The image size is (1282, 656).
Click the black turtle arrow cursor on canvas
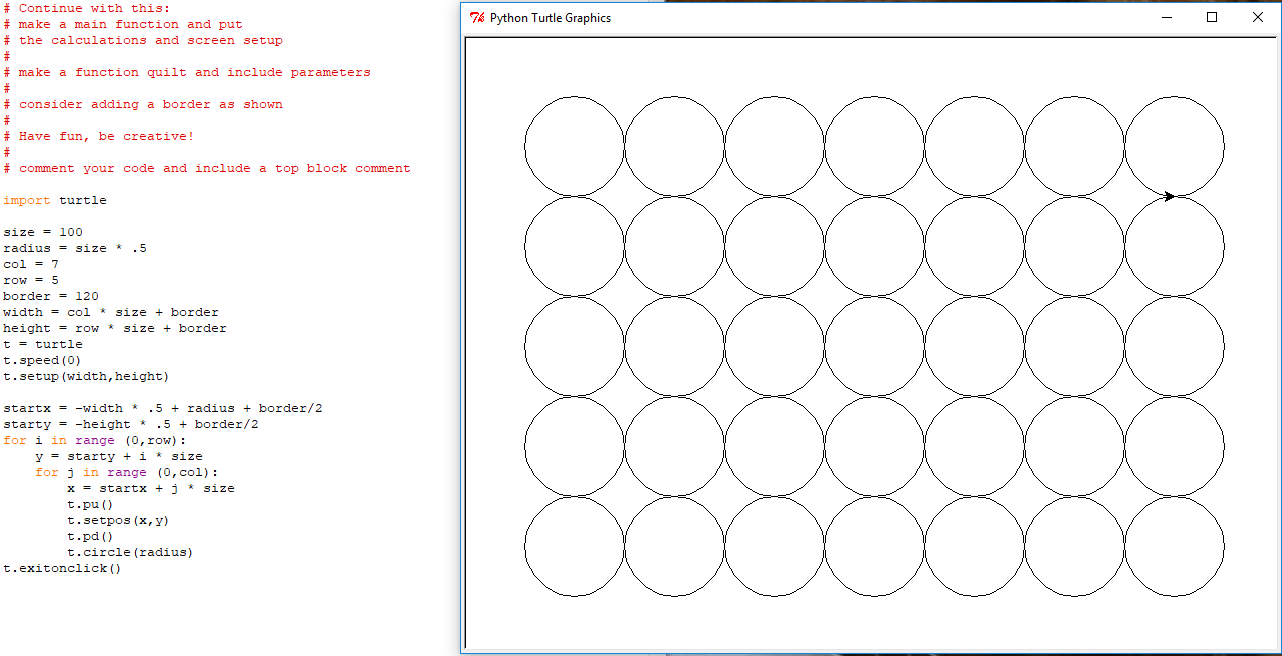point(1169,197)
